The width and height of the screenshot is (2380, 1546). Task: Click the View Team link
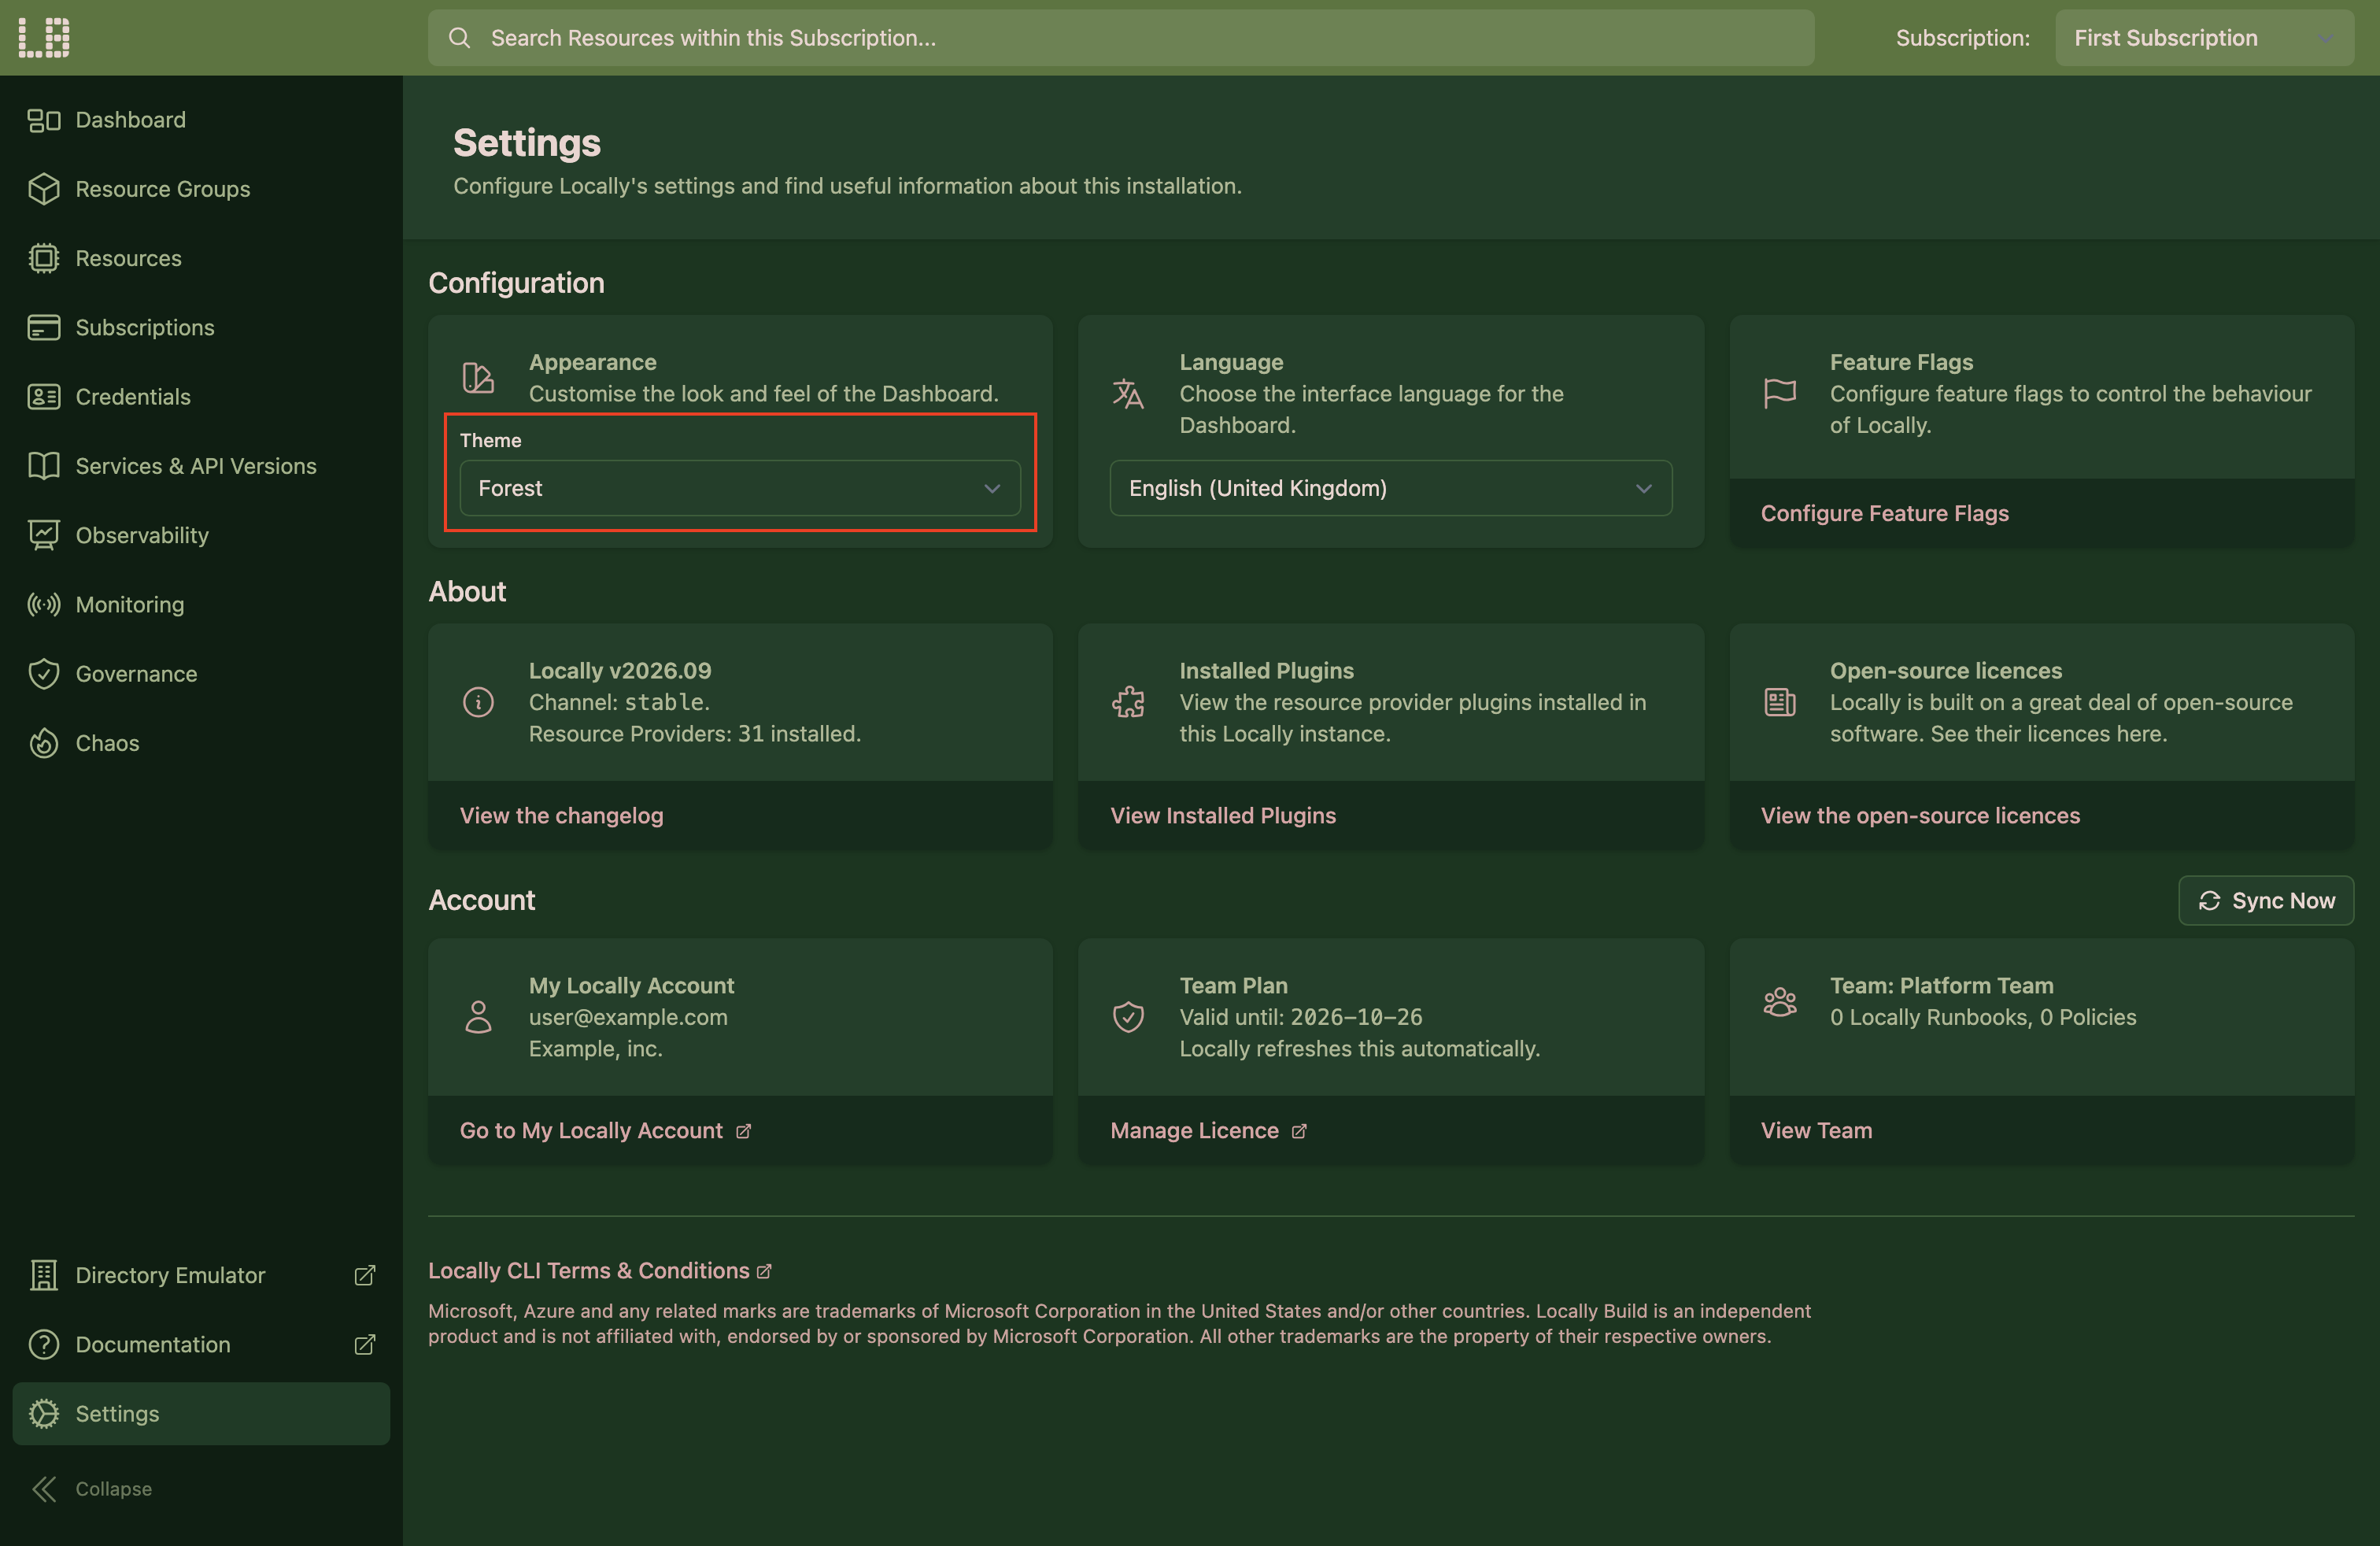[1816, 1130]
